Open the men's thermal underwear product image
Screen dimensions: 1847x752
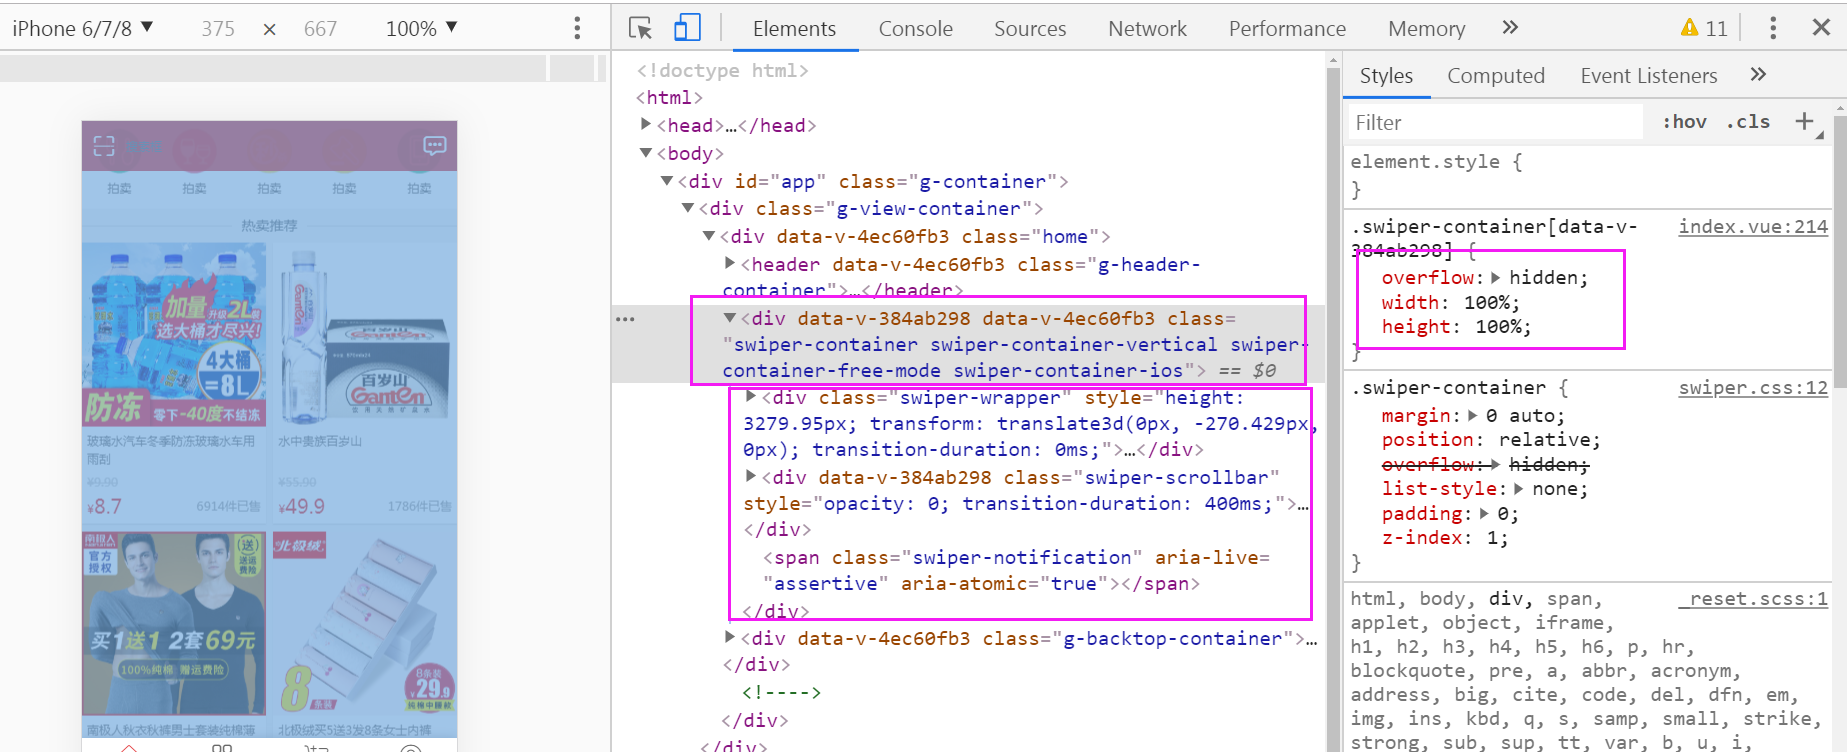(174, 623)
